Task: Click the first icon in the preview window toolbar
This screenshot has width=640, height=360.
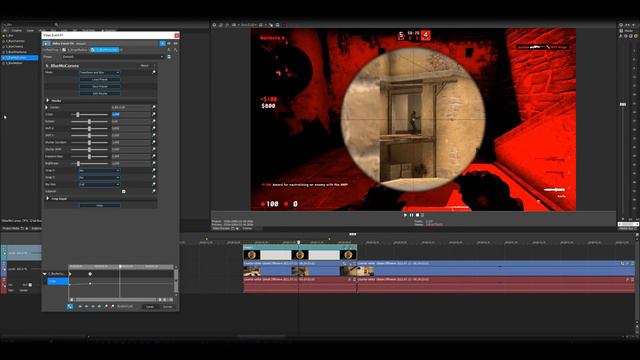Action: click(x=214, y=25)
